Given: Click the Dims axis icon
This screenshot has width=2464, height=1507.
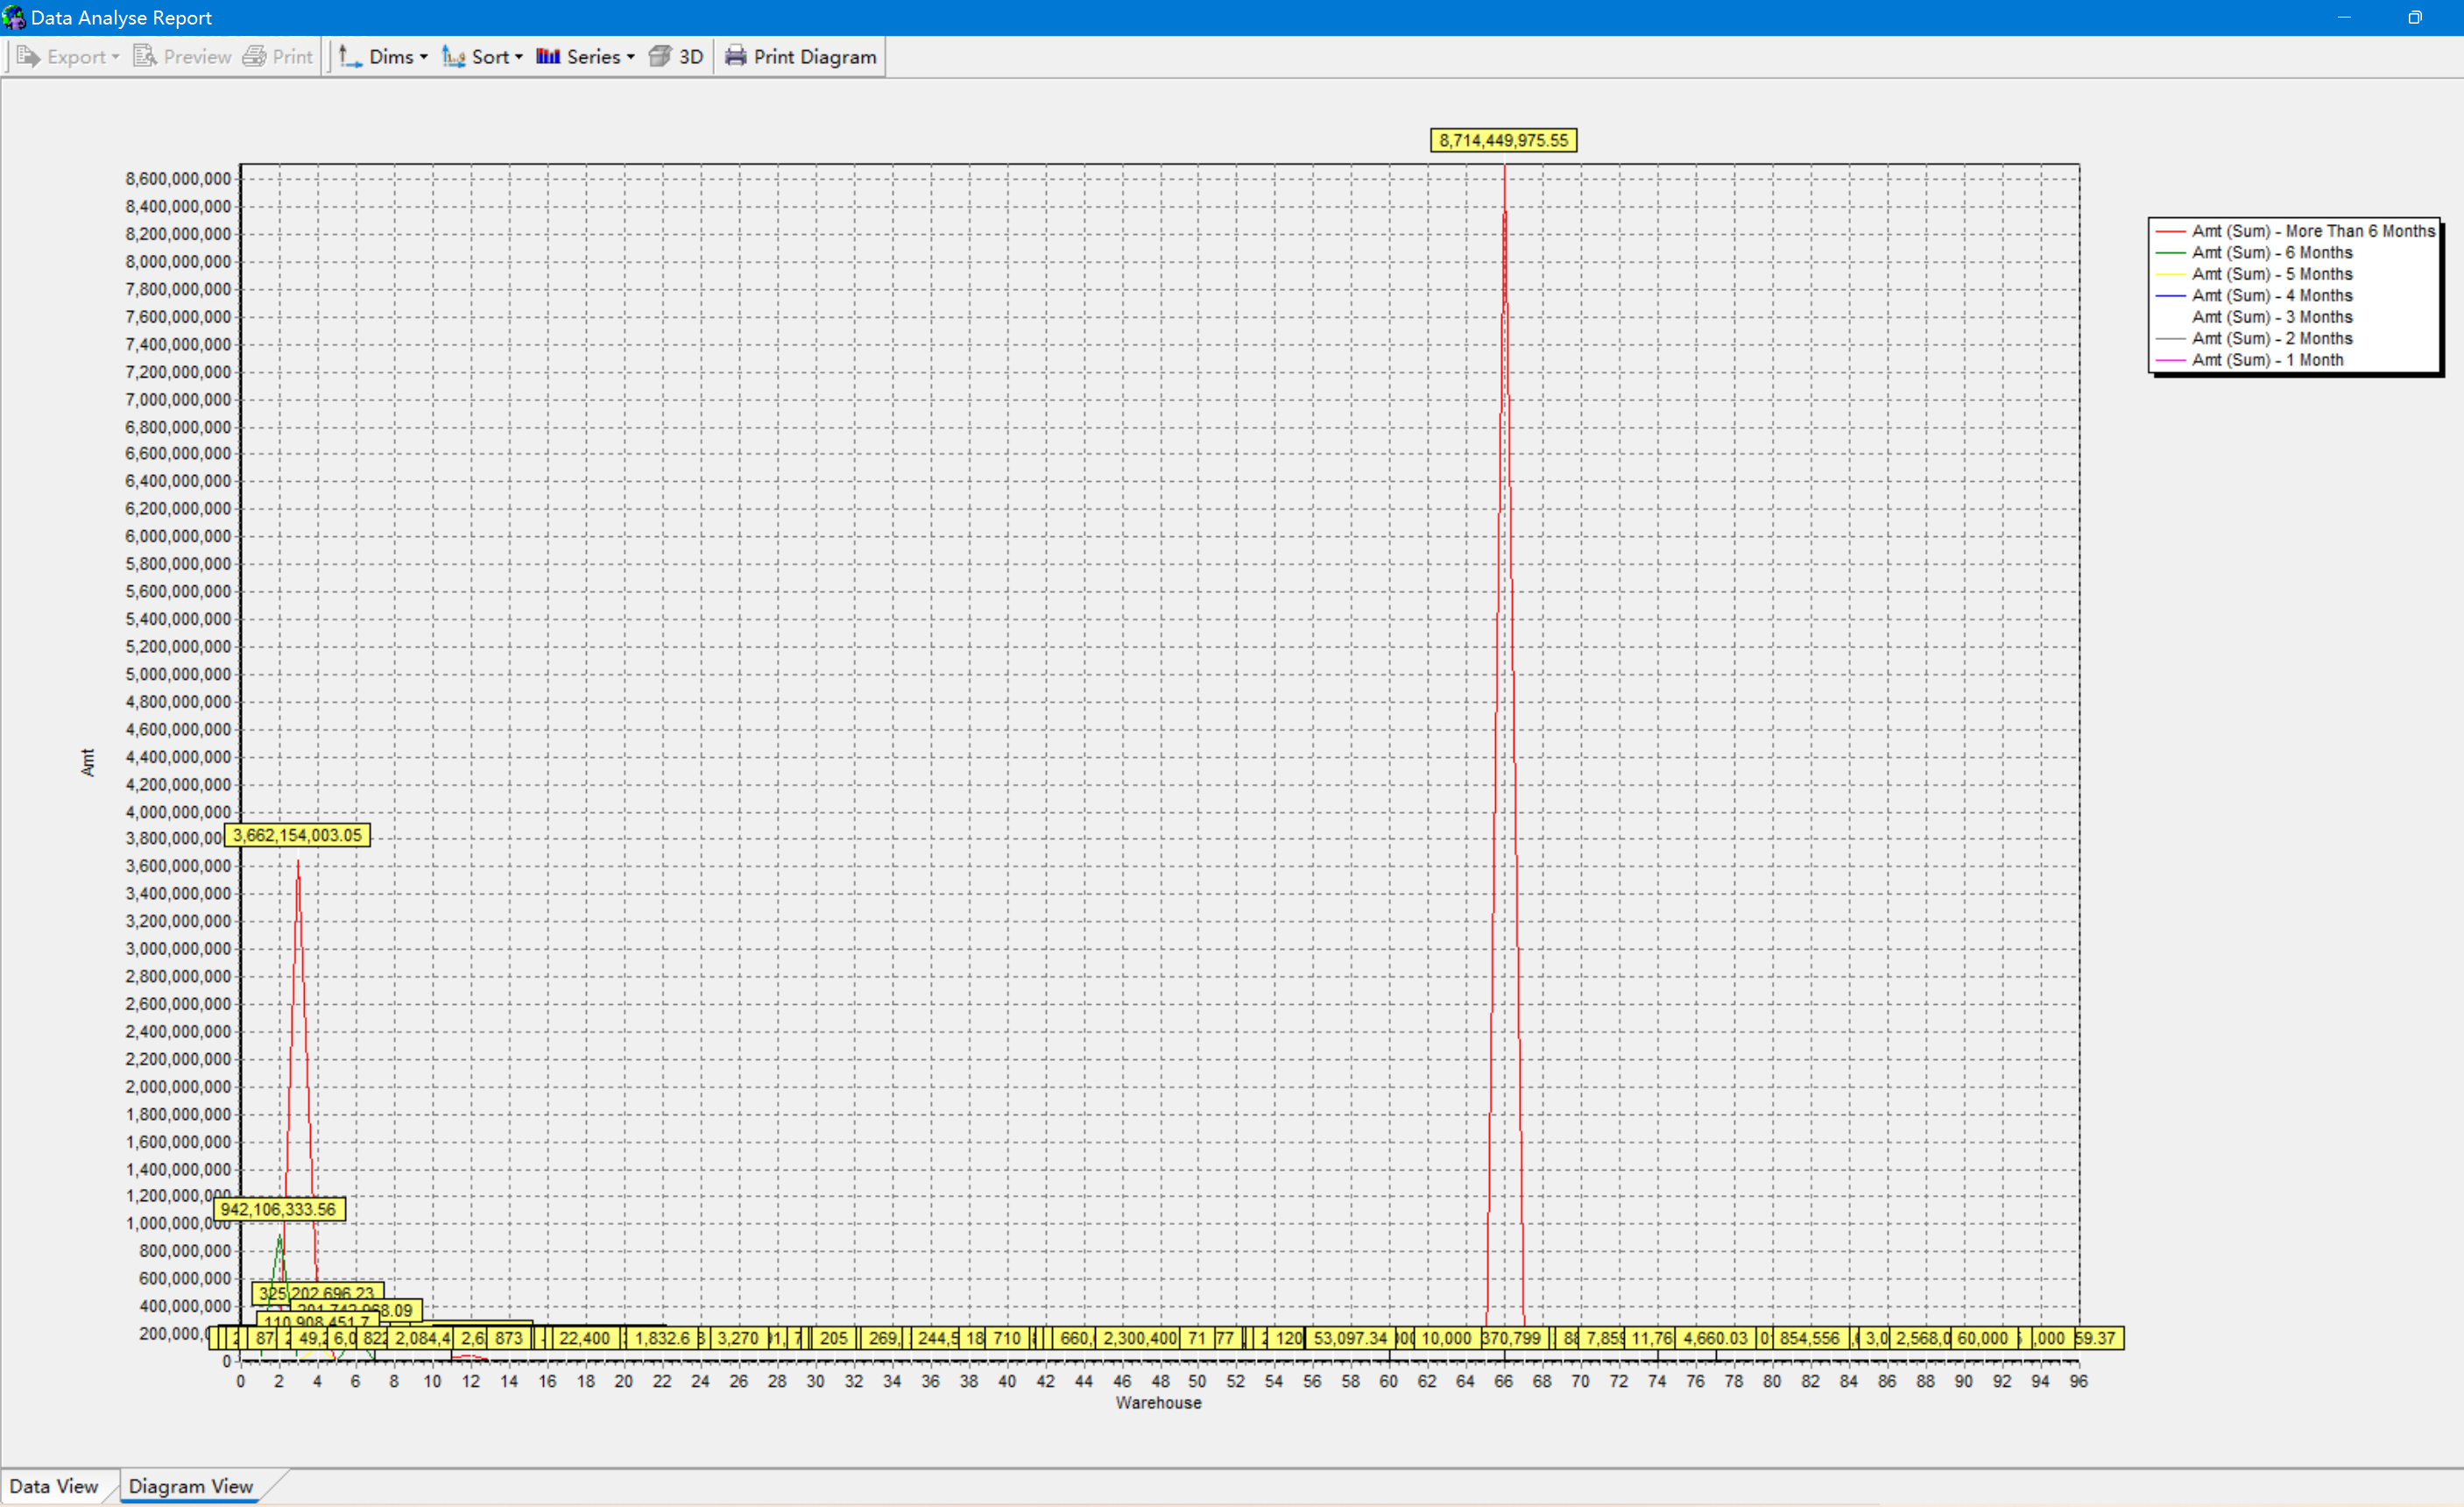Looking at the screenshot, I should pos(350,57).
